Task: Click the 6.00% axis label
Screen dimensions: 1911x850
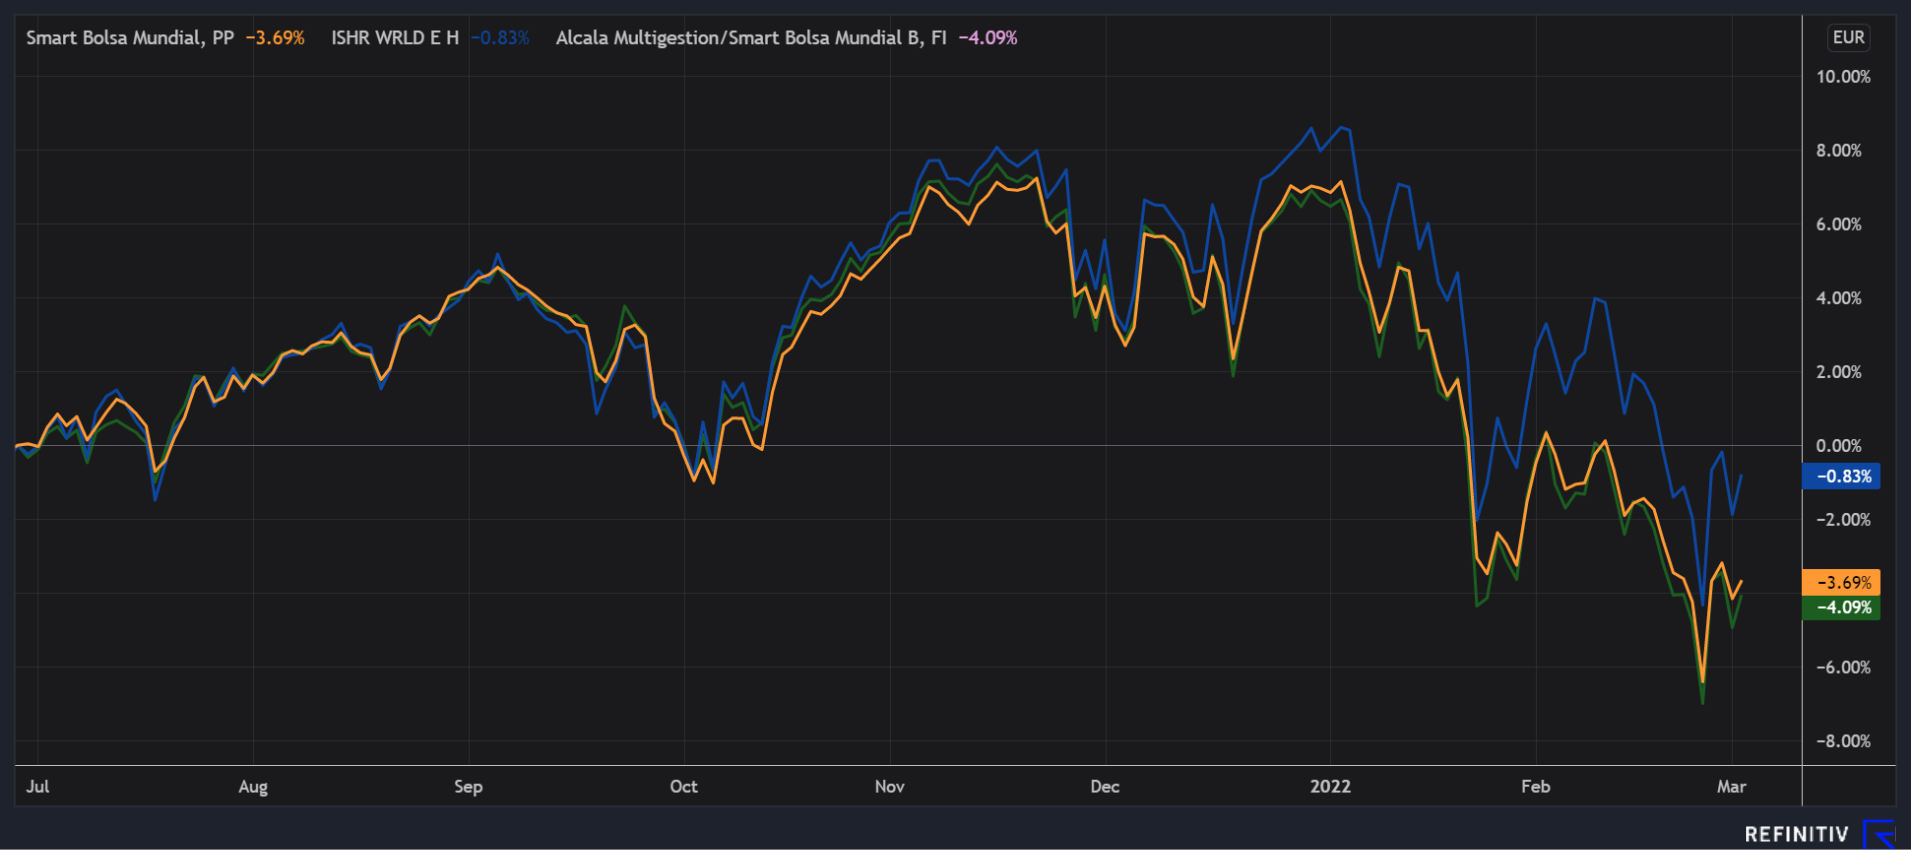Action: (1839, 225)
